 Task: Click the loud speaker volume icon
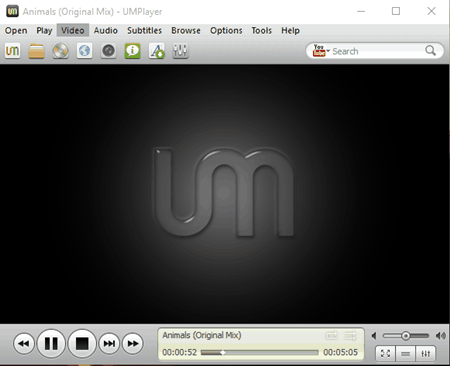[x=441, y=336]
